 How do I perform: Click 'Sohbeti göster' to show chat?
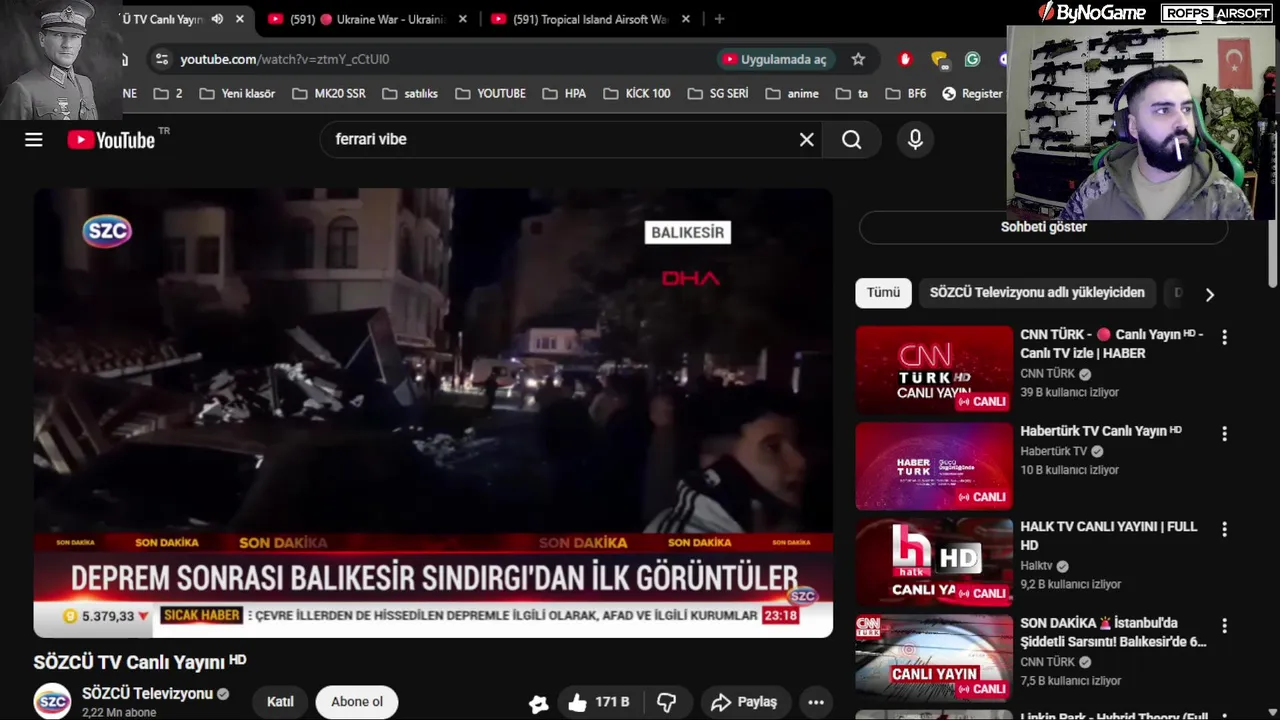pyautogui.click(x=1043, y=227)
